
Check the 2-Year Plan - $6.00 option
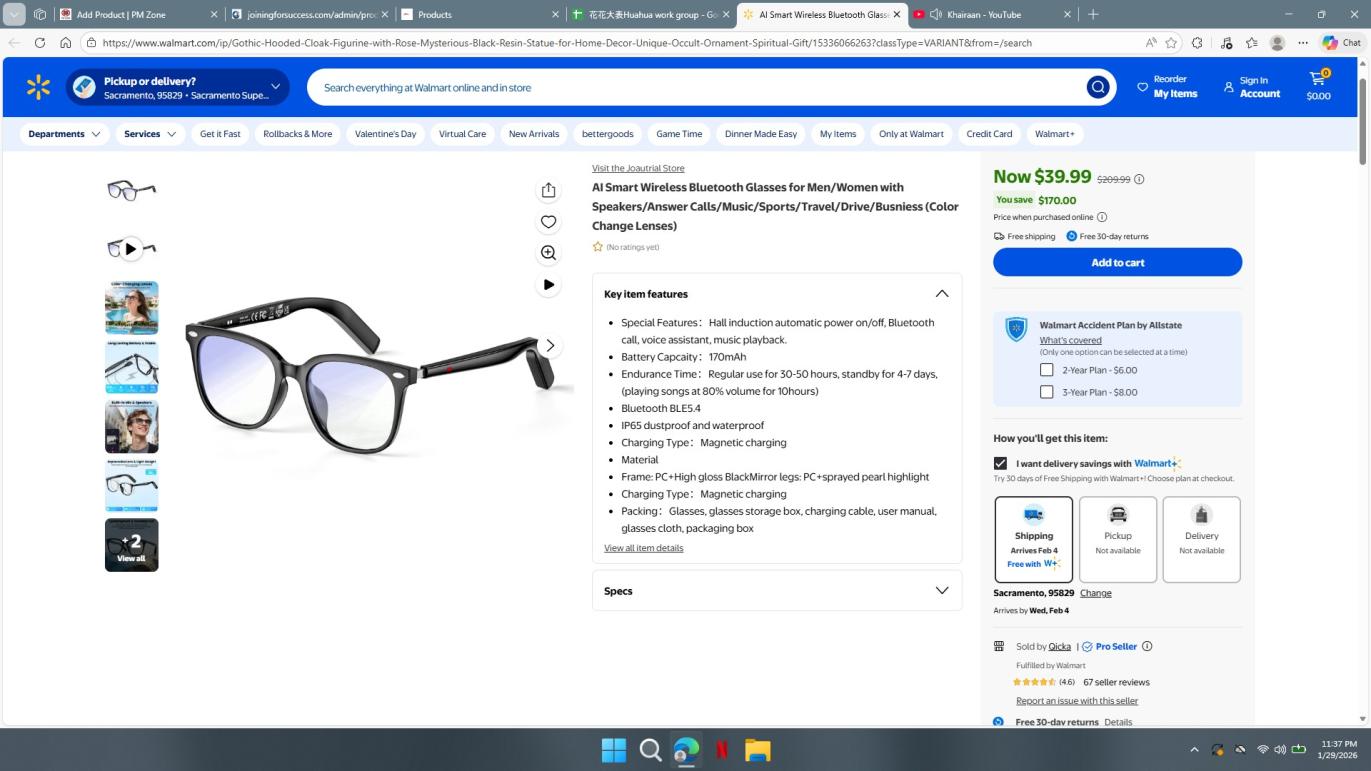point(1046,370)
